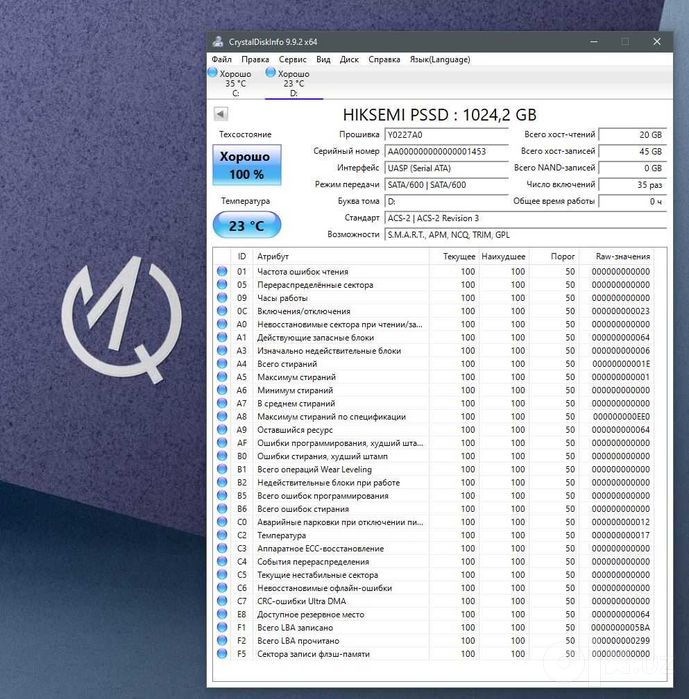Screen dimensions: 689x699
Task: Click status icon of row C2 Температура
Action: pyautogui.click(x=222, y=535)
